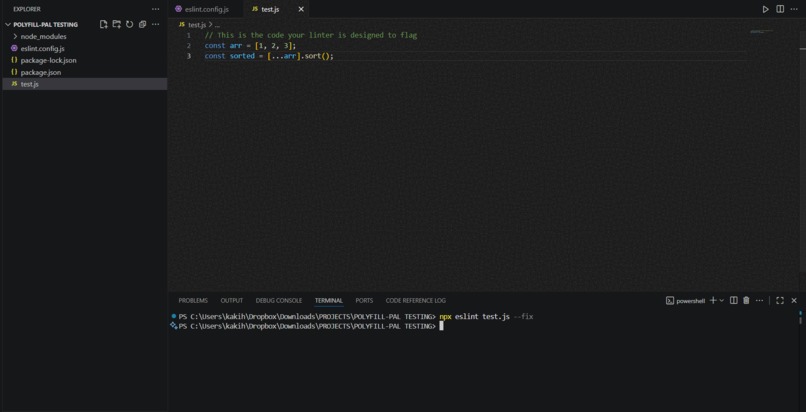Click the New Folder icon in Explorer header
The height and width of the screenshot is (412, 806).
(x=117, y=24)
